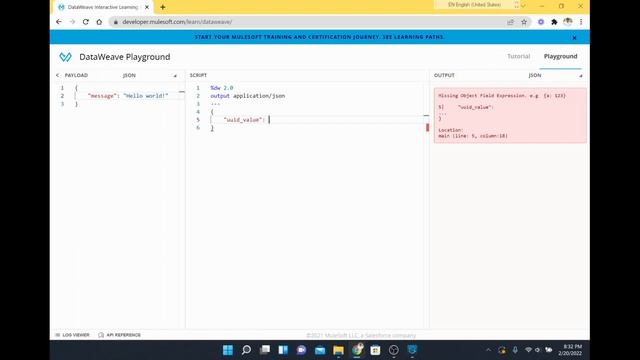Show hidden system tray icons
Viewport: 640px width, 360px height.
(x=488, y=350)
